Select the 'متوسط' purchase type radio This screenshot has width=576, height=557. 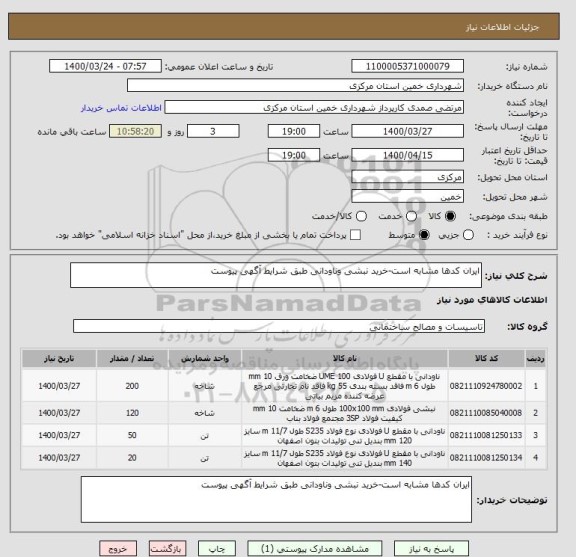pyautogui.click(x=424, y=235)
